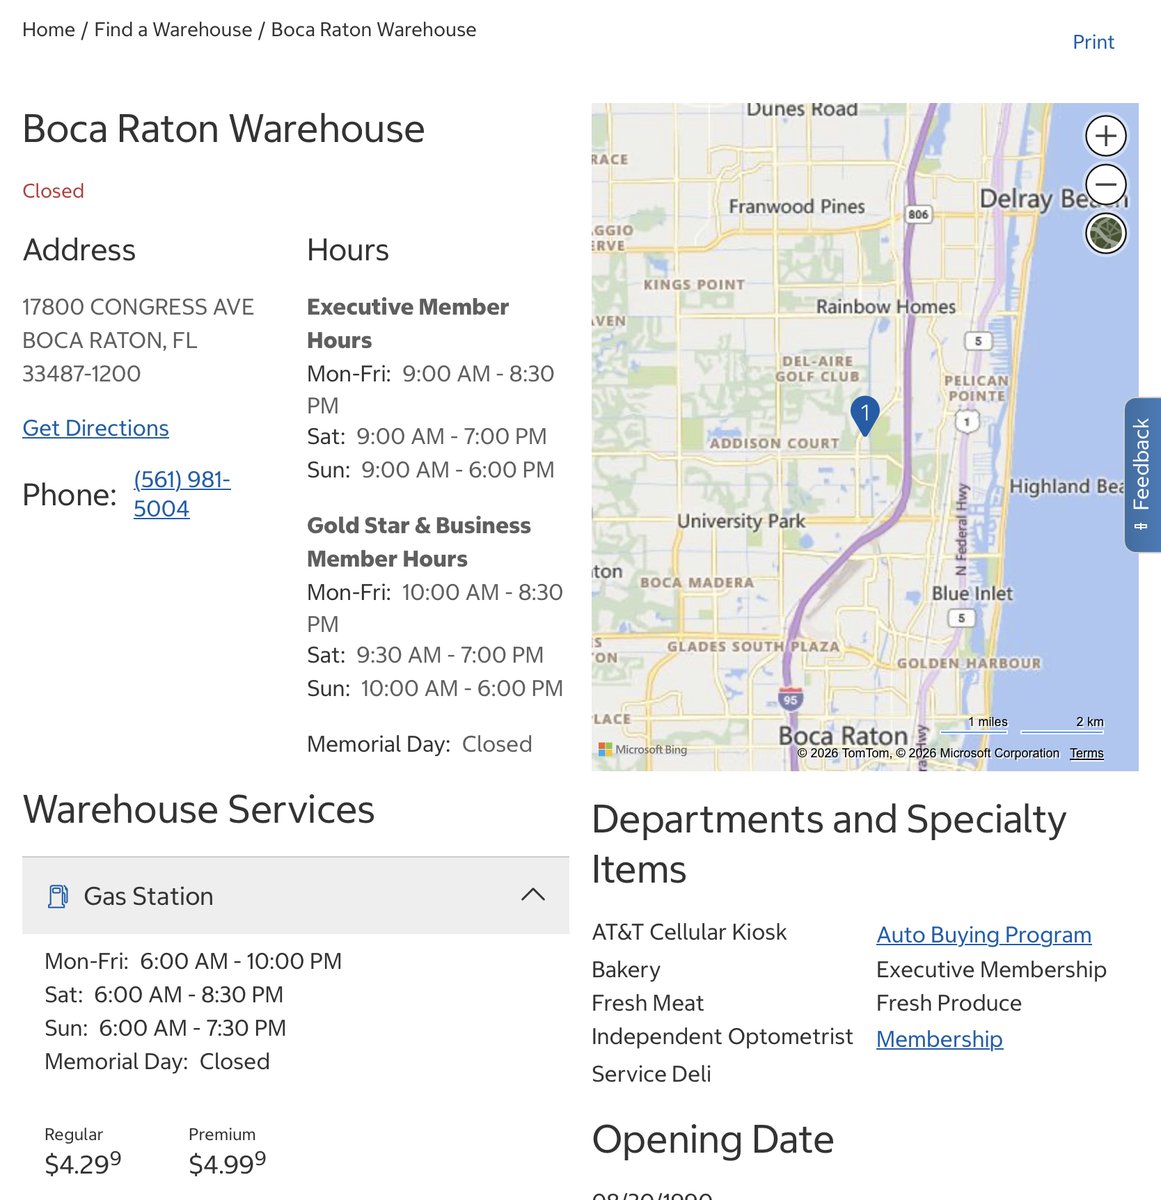Screen dimensions: 1161x1200
Task: Select the Service Deli item
Action: 651,1074
